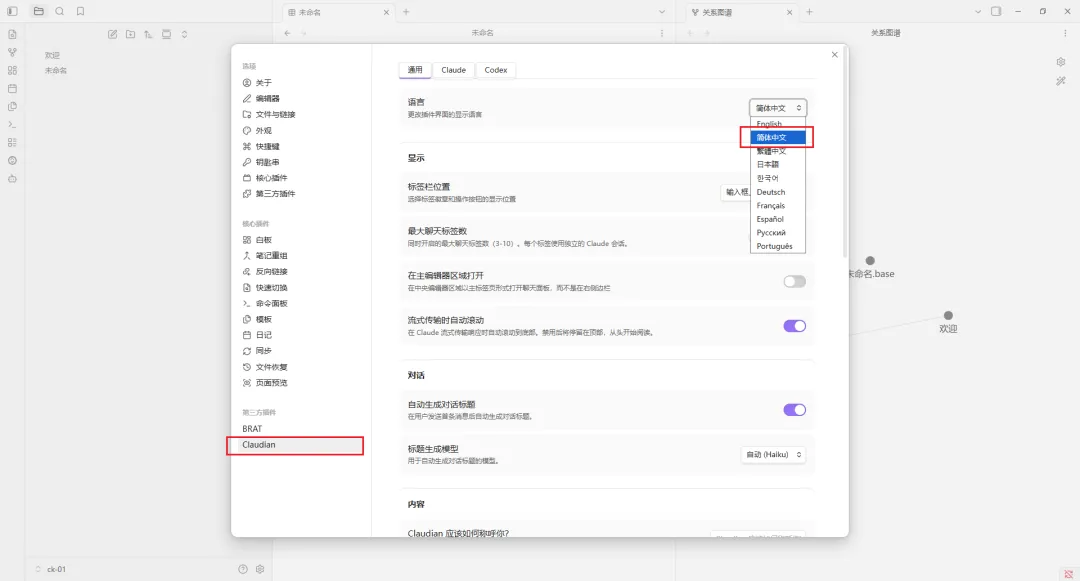Open settings gear beside the vault name

pyautogui.click(x=260, y=569)
